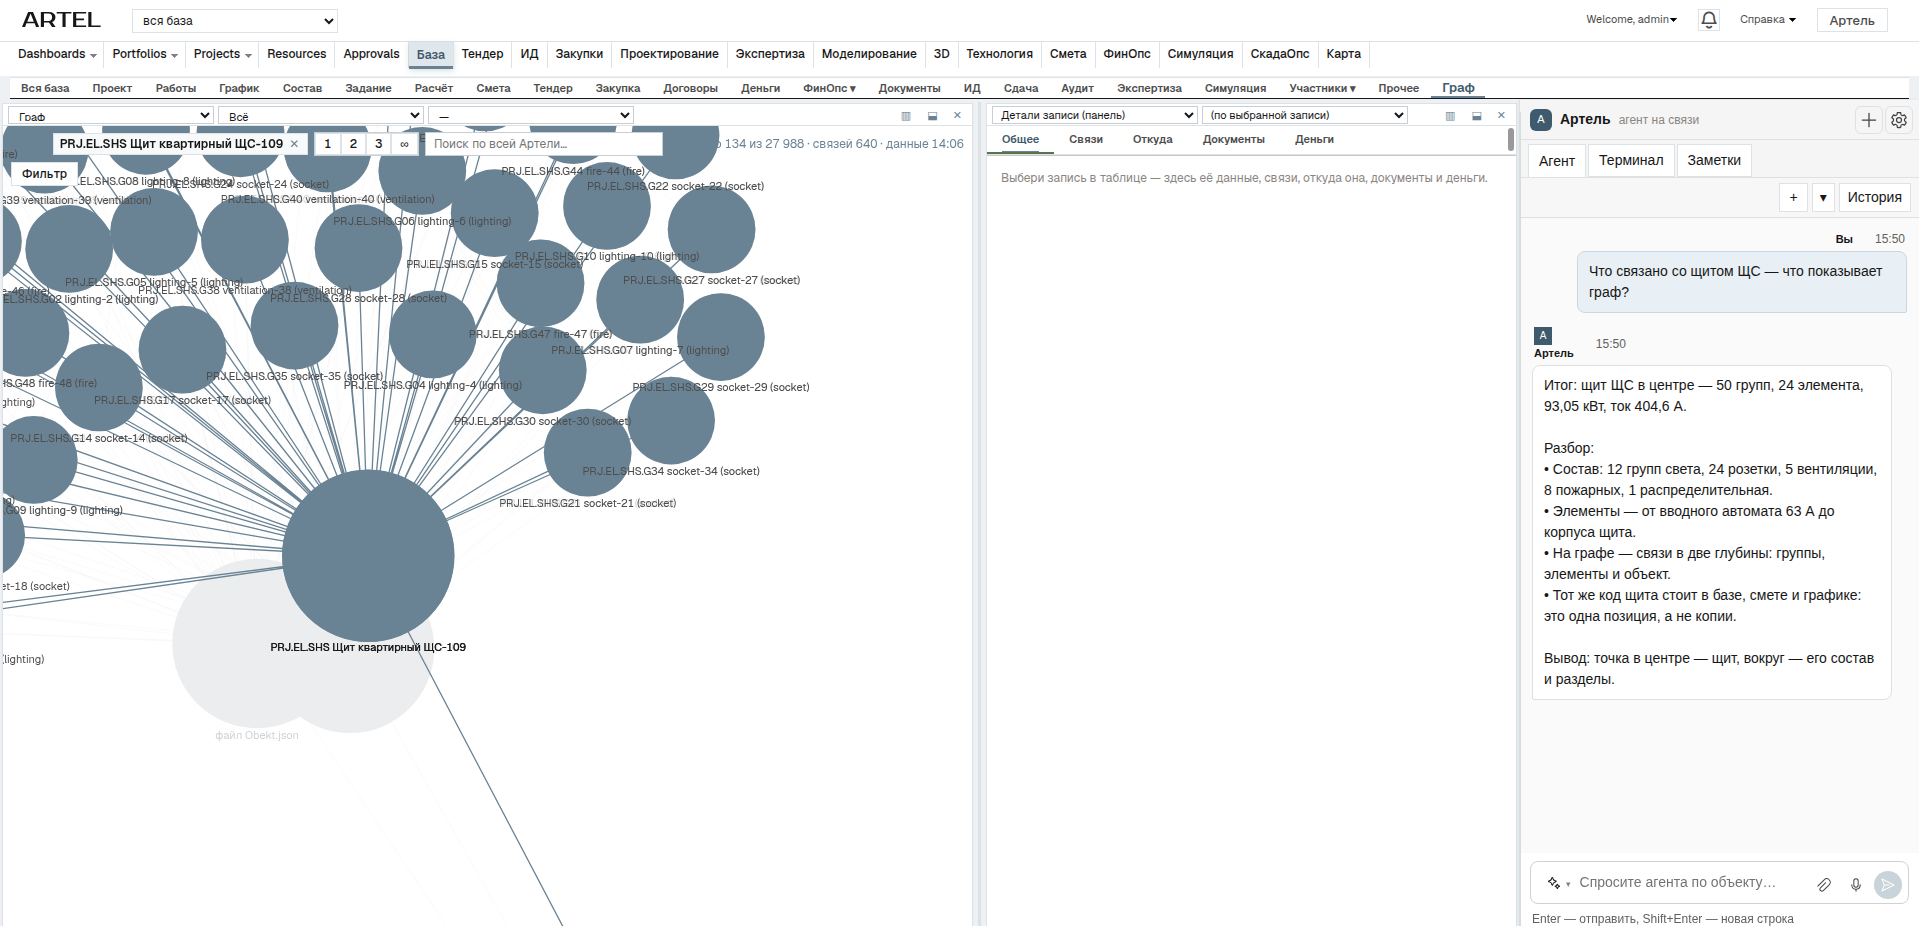Image resolution: width=1919 pixels, height=926 pixels.
Task: Open Artel agent settings gear
Action: [1898, 120]
